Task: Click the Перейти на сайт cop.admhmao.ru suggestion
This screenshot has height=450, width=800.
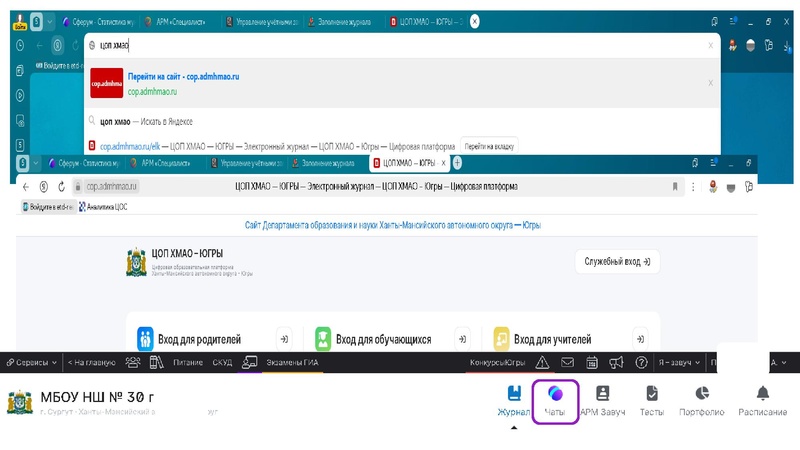Action: [183, 76]
